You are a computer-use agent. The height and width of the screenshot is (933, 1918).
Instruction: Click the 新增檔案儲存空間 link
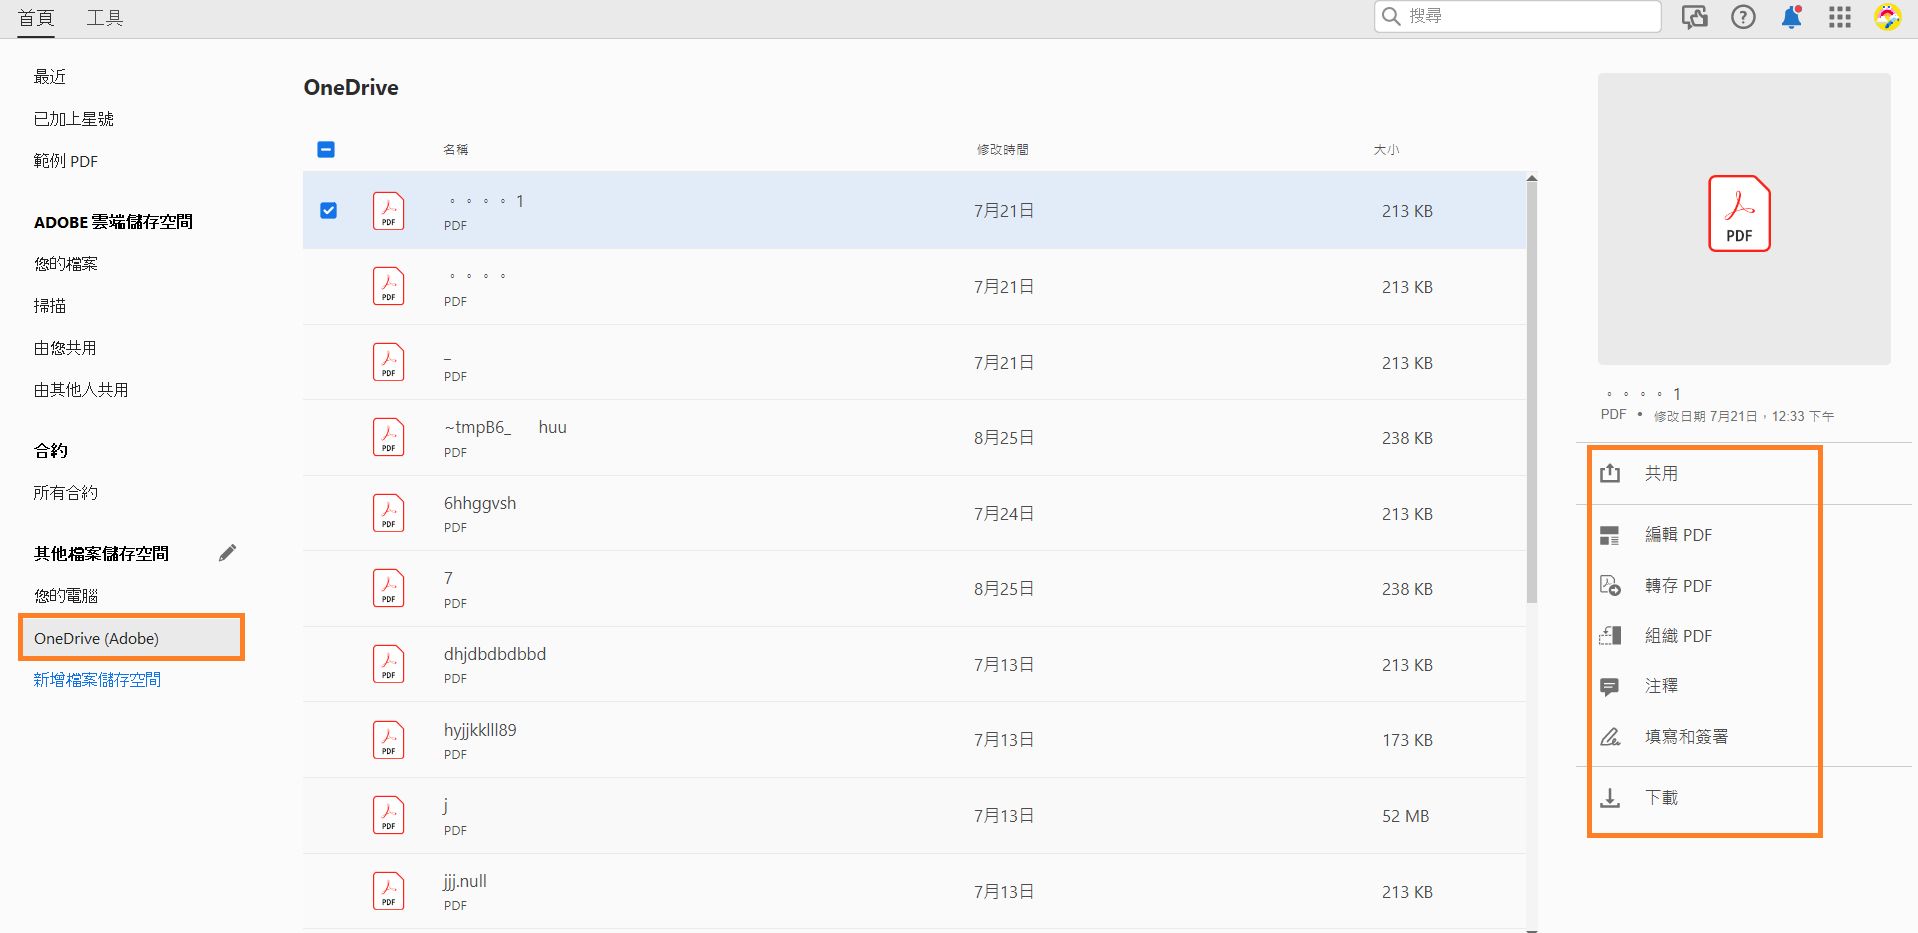97,680
